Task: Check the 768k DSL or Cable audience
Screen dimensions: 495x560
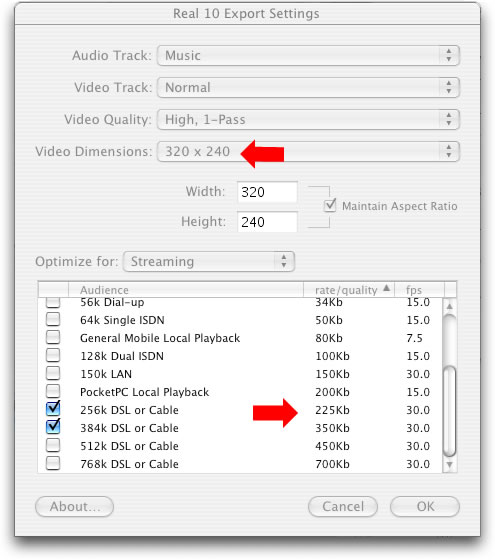Action: (x=53, y=463)
